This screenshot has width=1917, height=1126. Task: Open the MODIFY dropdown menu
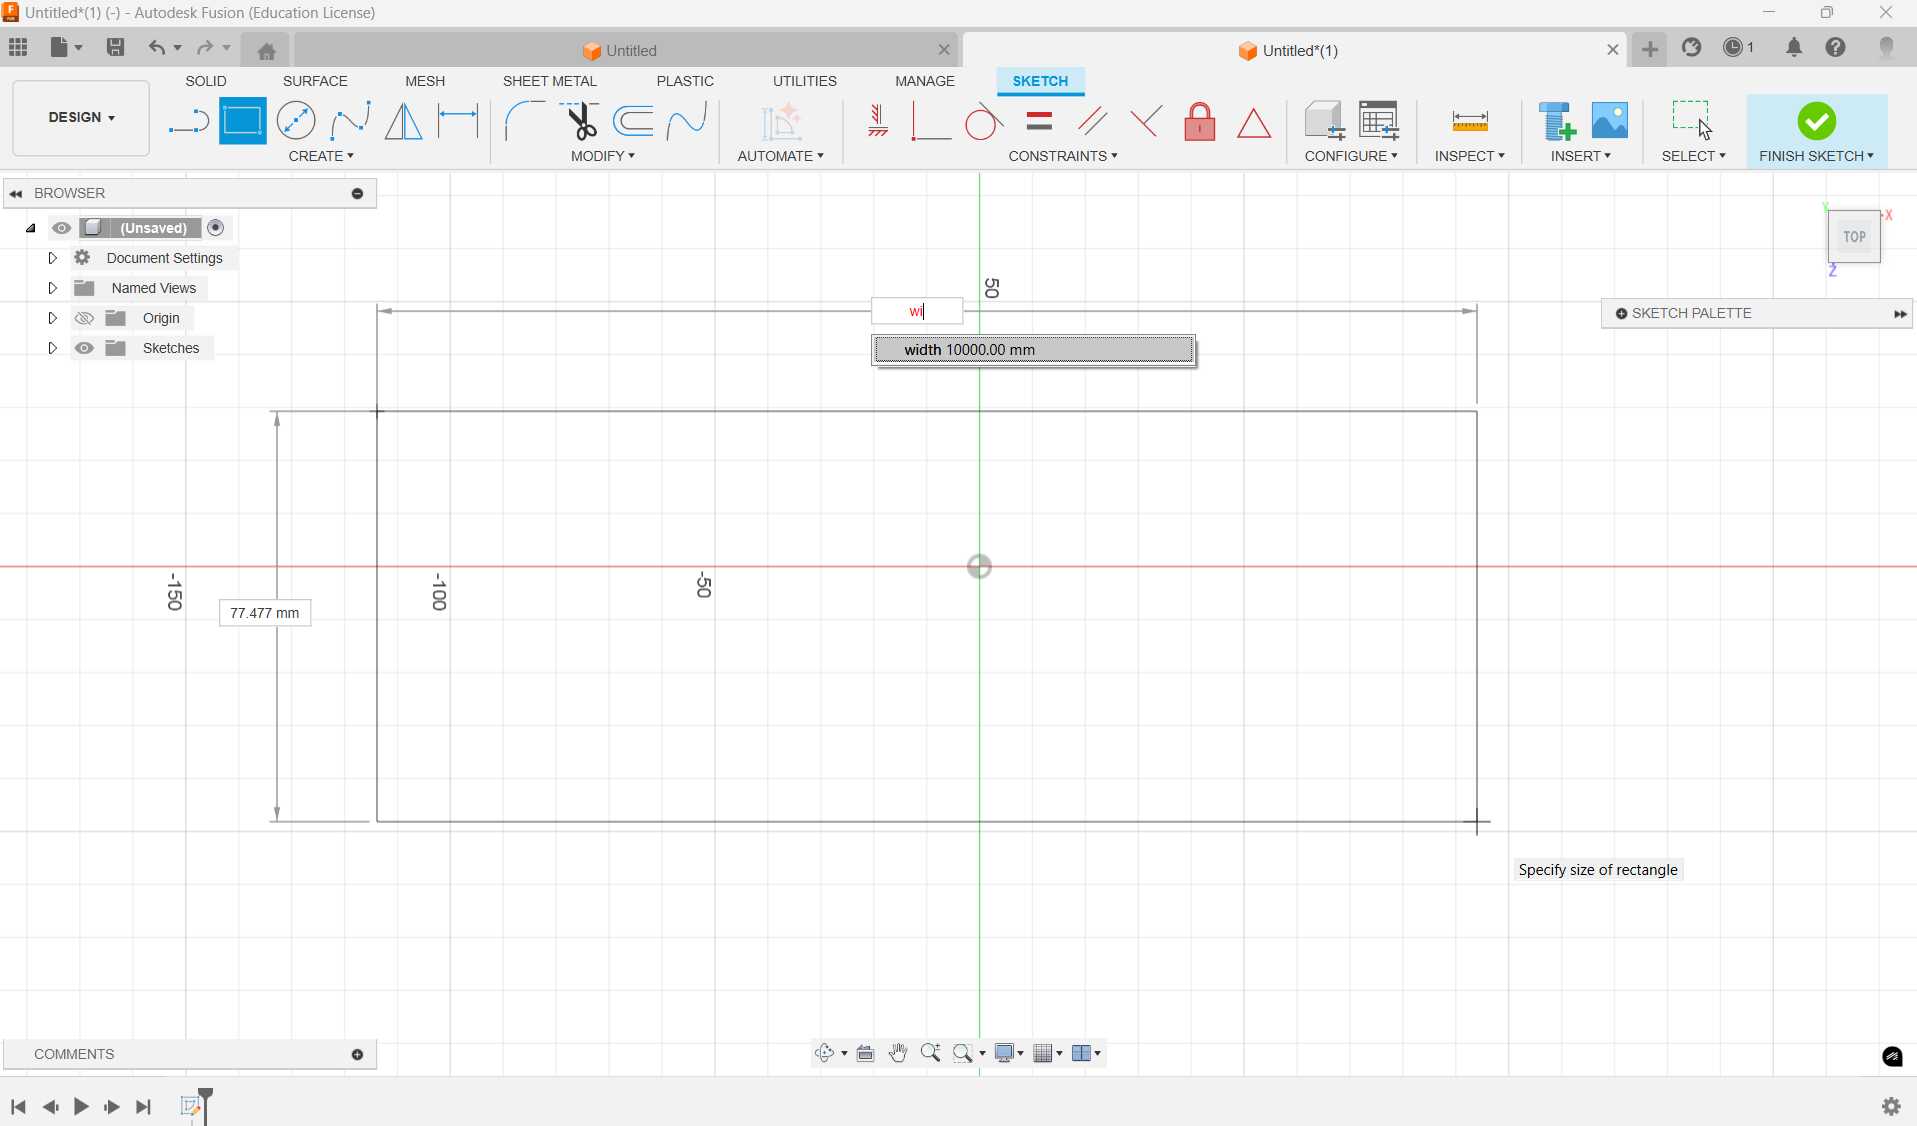tap(603, 156)
